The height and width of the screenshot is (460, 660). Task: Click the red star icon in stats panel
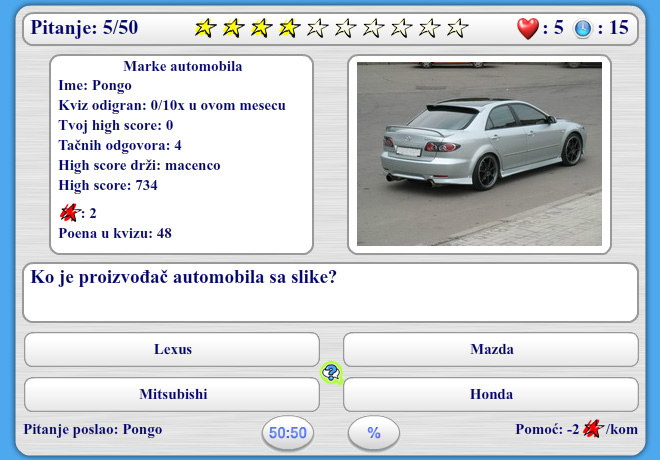[x=69, y=213]
